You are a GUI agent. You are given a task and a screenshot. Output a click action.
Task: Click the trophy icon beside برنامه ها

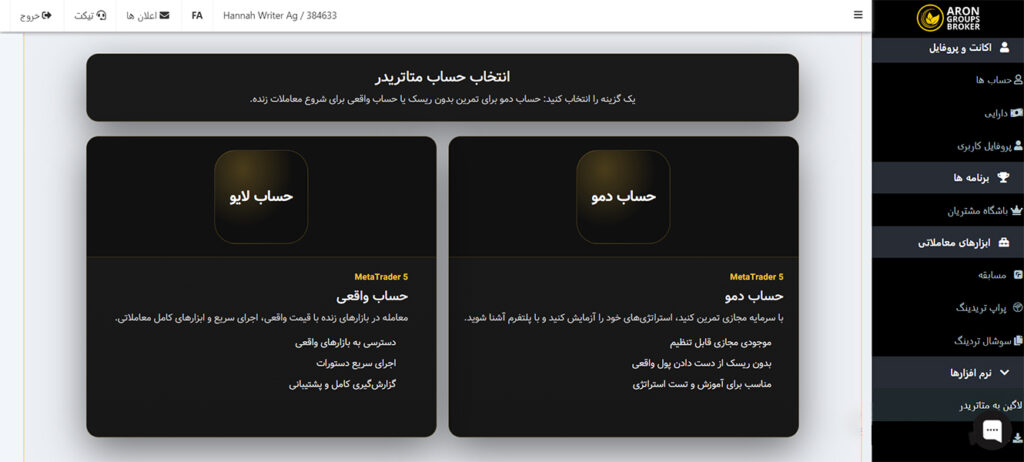(1004, 178)
